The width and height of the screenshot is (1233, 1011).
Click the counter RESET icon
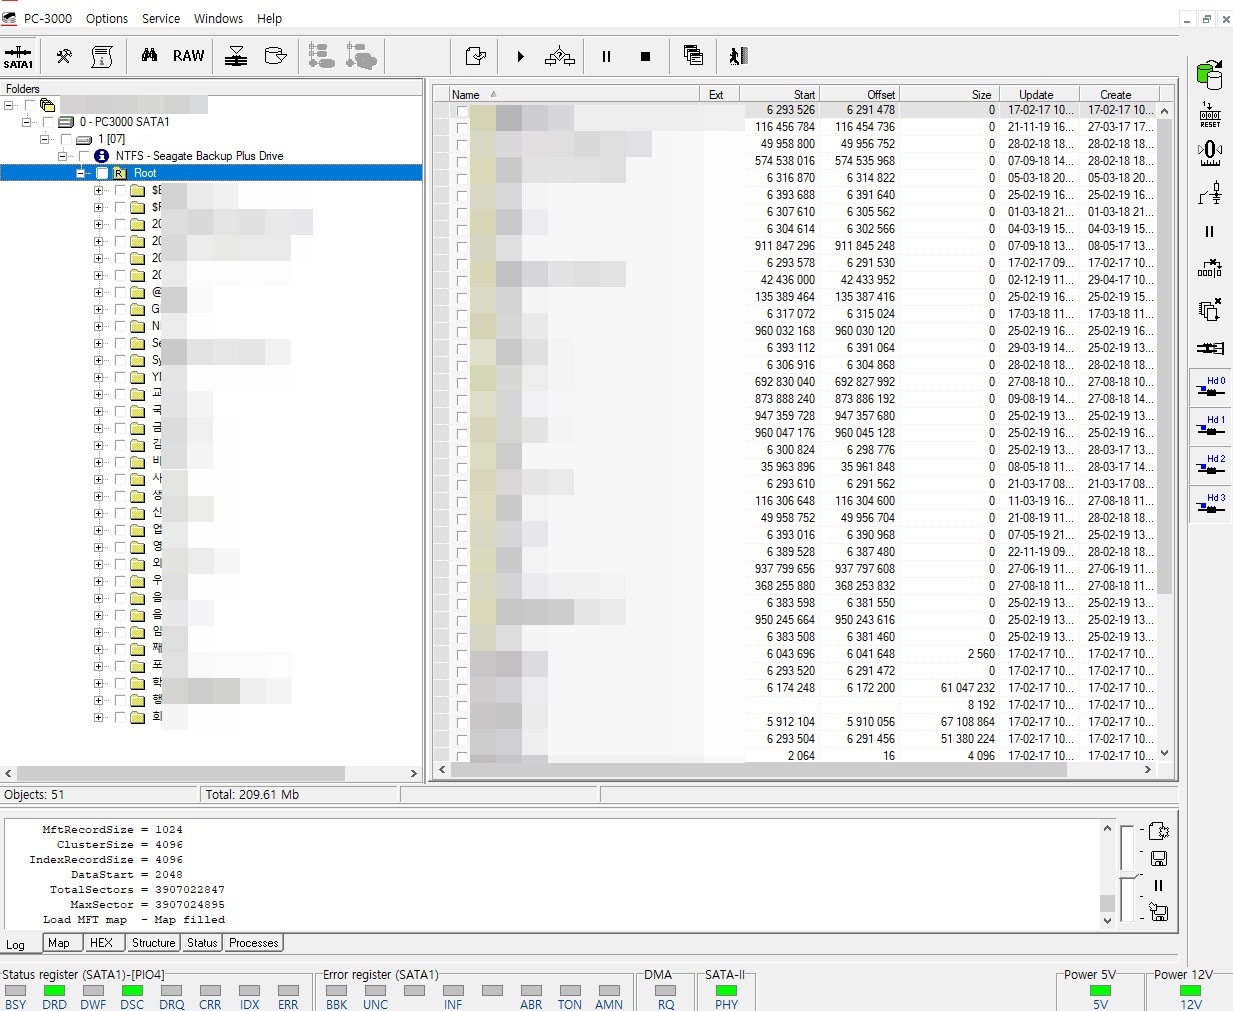tap(1210, 114)
